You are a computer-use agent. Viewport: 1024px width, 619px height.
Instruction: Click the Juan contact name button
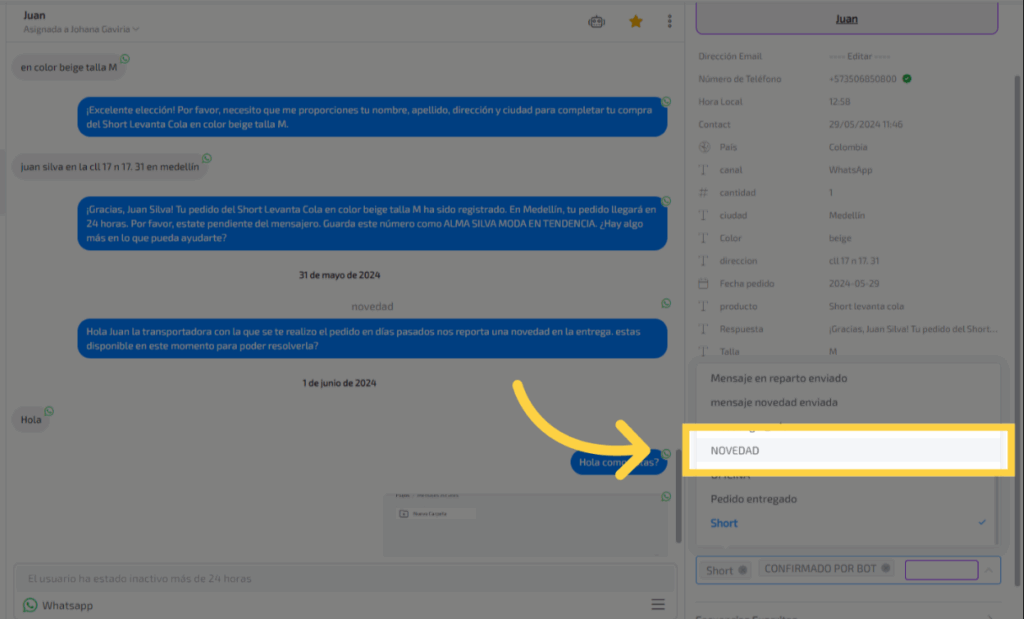[846, 19]
